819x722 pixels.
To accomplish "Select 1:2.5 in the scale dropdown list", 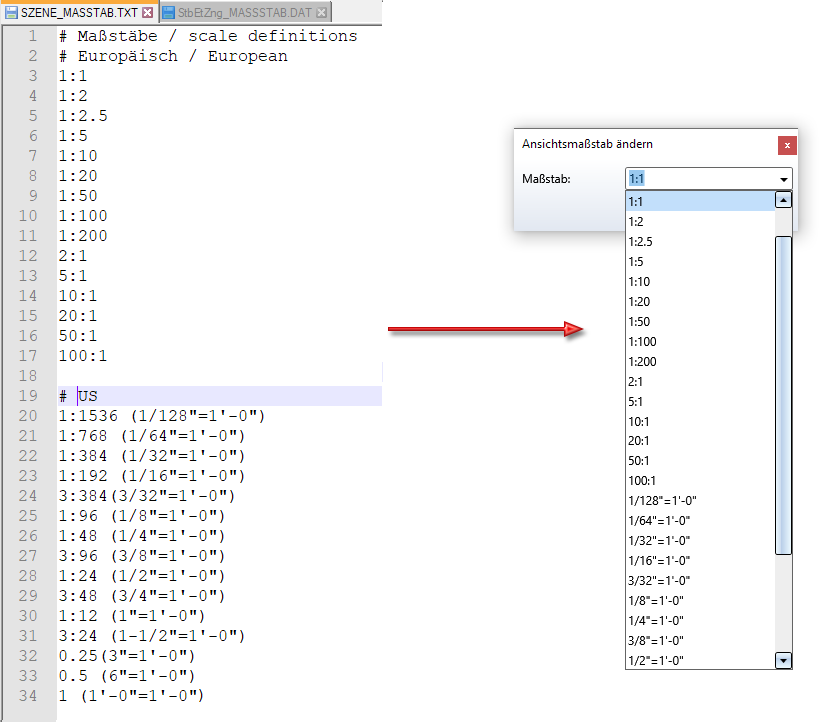I will pos(700,242).
